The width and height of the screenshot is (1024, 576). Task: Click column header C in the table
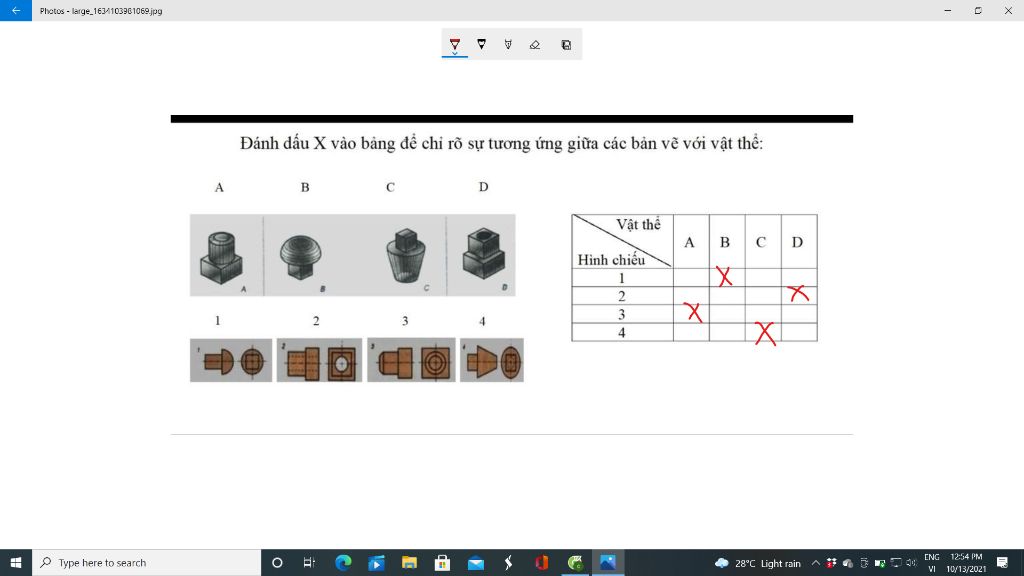[x=761, y=242]
